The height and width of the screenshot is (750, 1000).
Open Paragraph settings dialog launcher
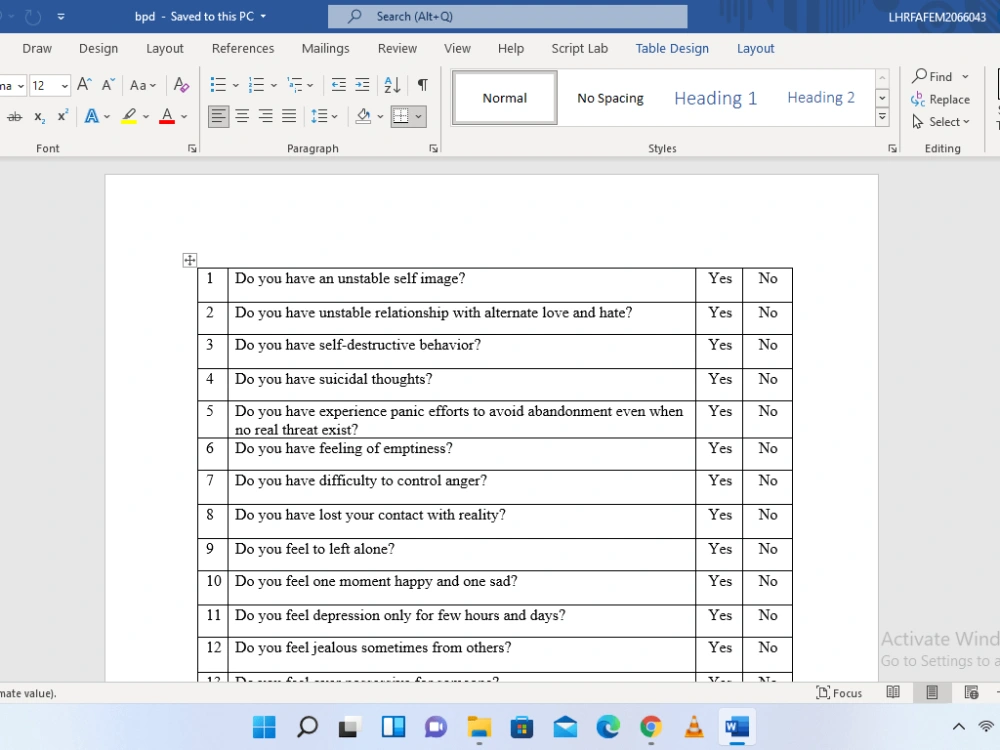[x=434, y=149]
